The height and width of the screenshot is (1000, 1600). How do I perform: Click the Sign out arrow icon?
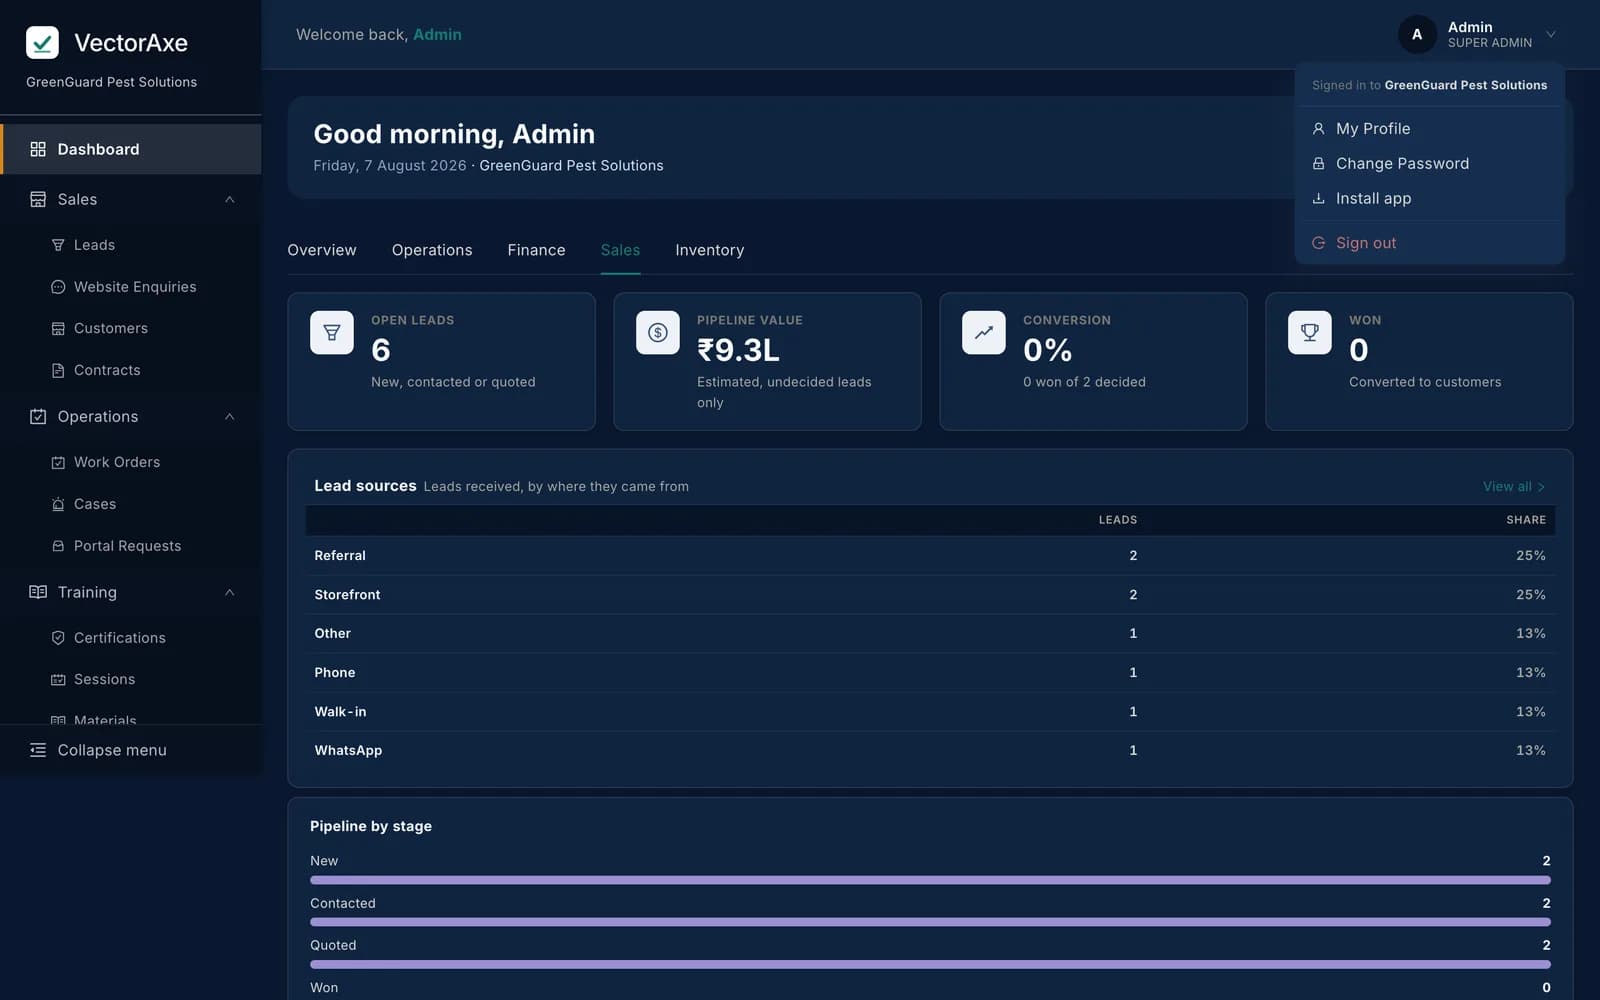(x=1318, y=243)
